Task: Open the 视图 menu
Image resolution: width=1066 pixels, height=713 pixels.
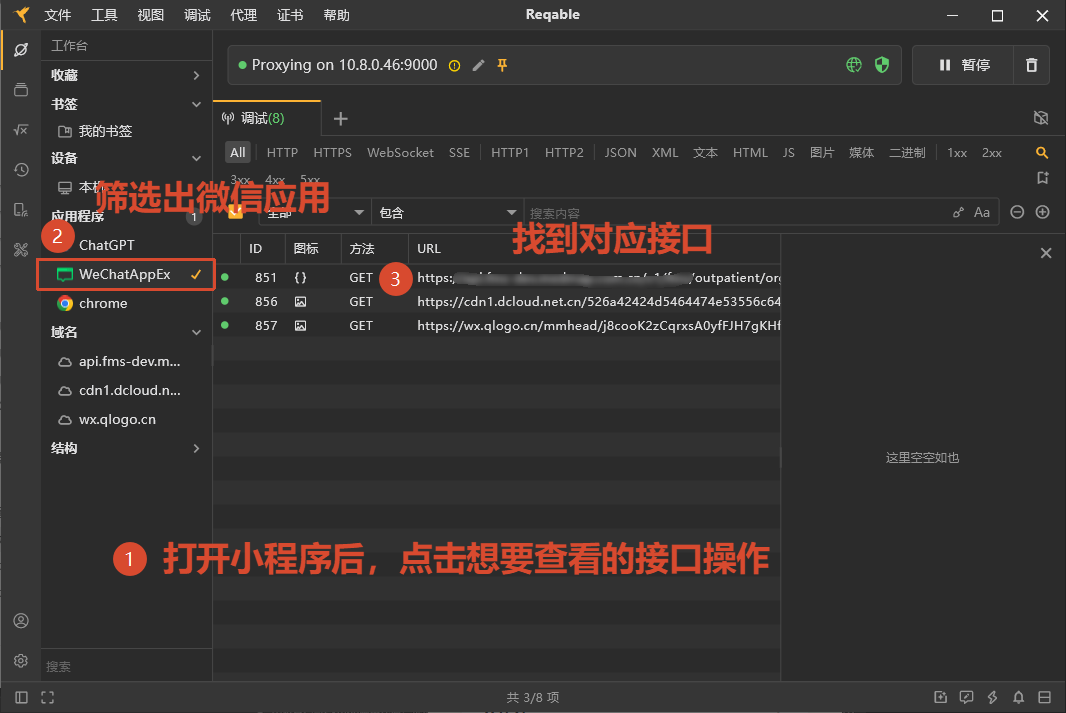Action: [150, 15]
